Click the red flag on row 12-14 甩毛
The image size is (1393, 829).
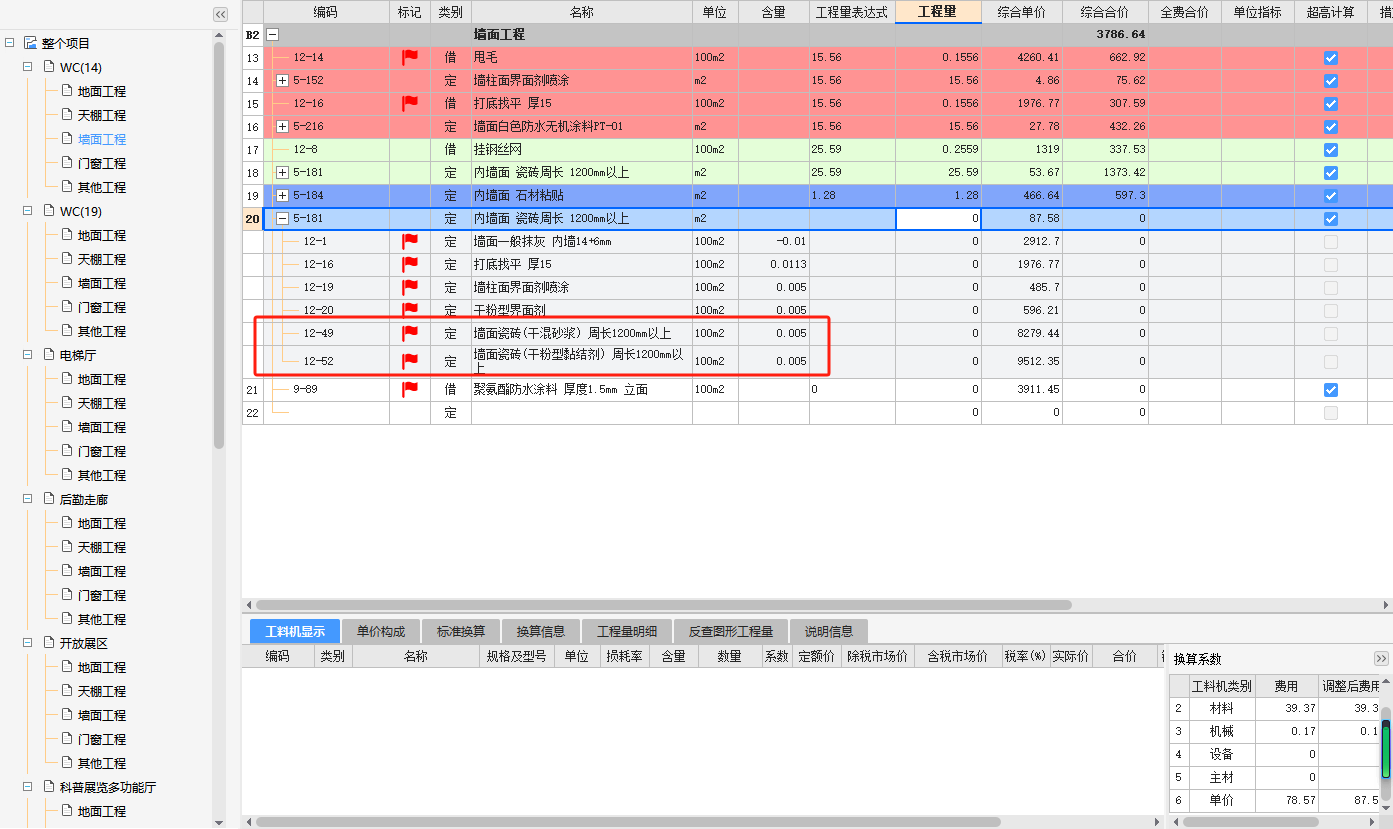410,57
